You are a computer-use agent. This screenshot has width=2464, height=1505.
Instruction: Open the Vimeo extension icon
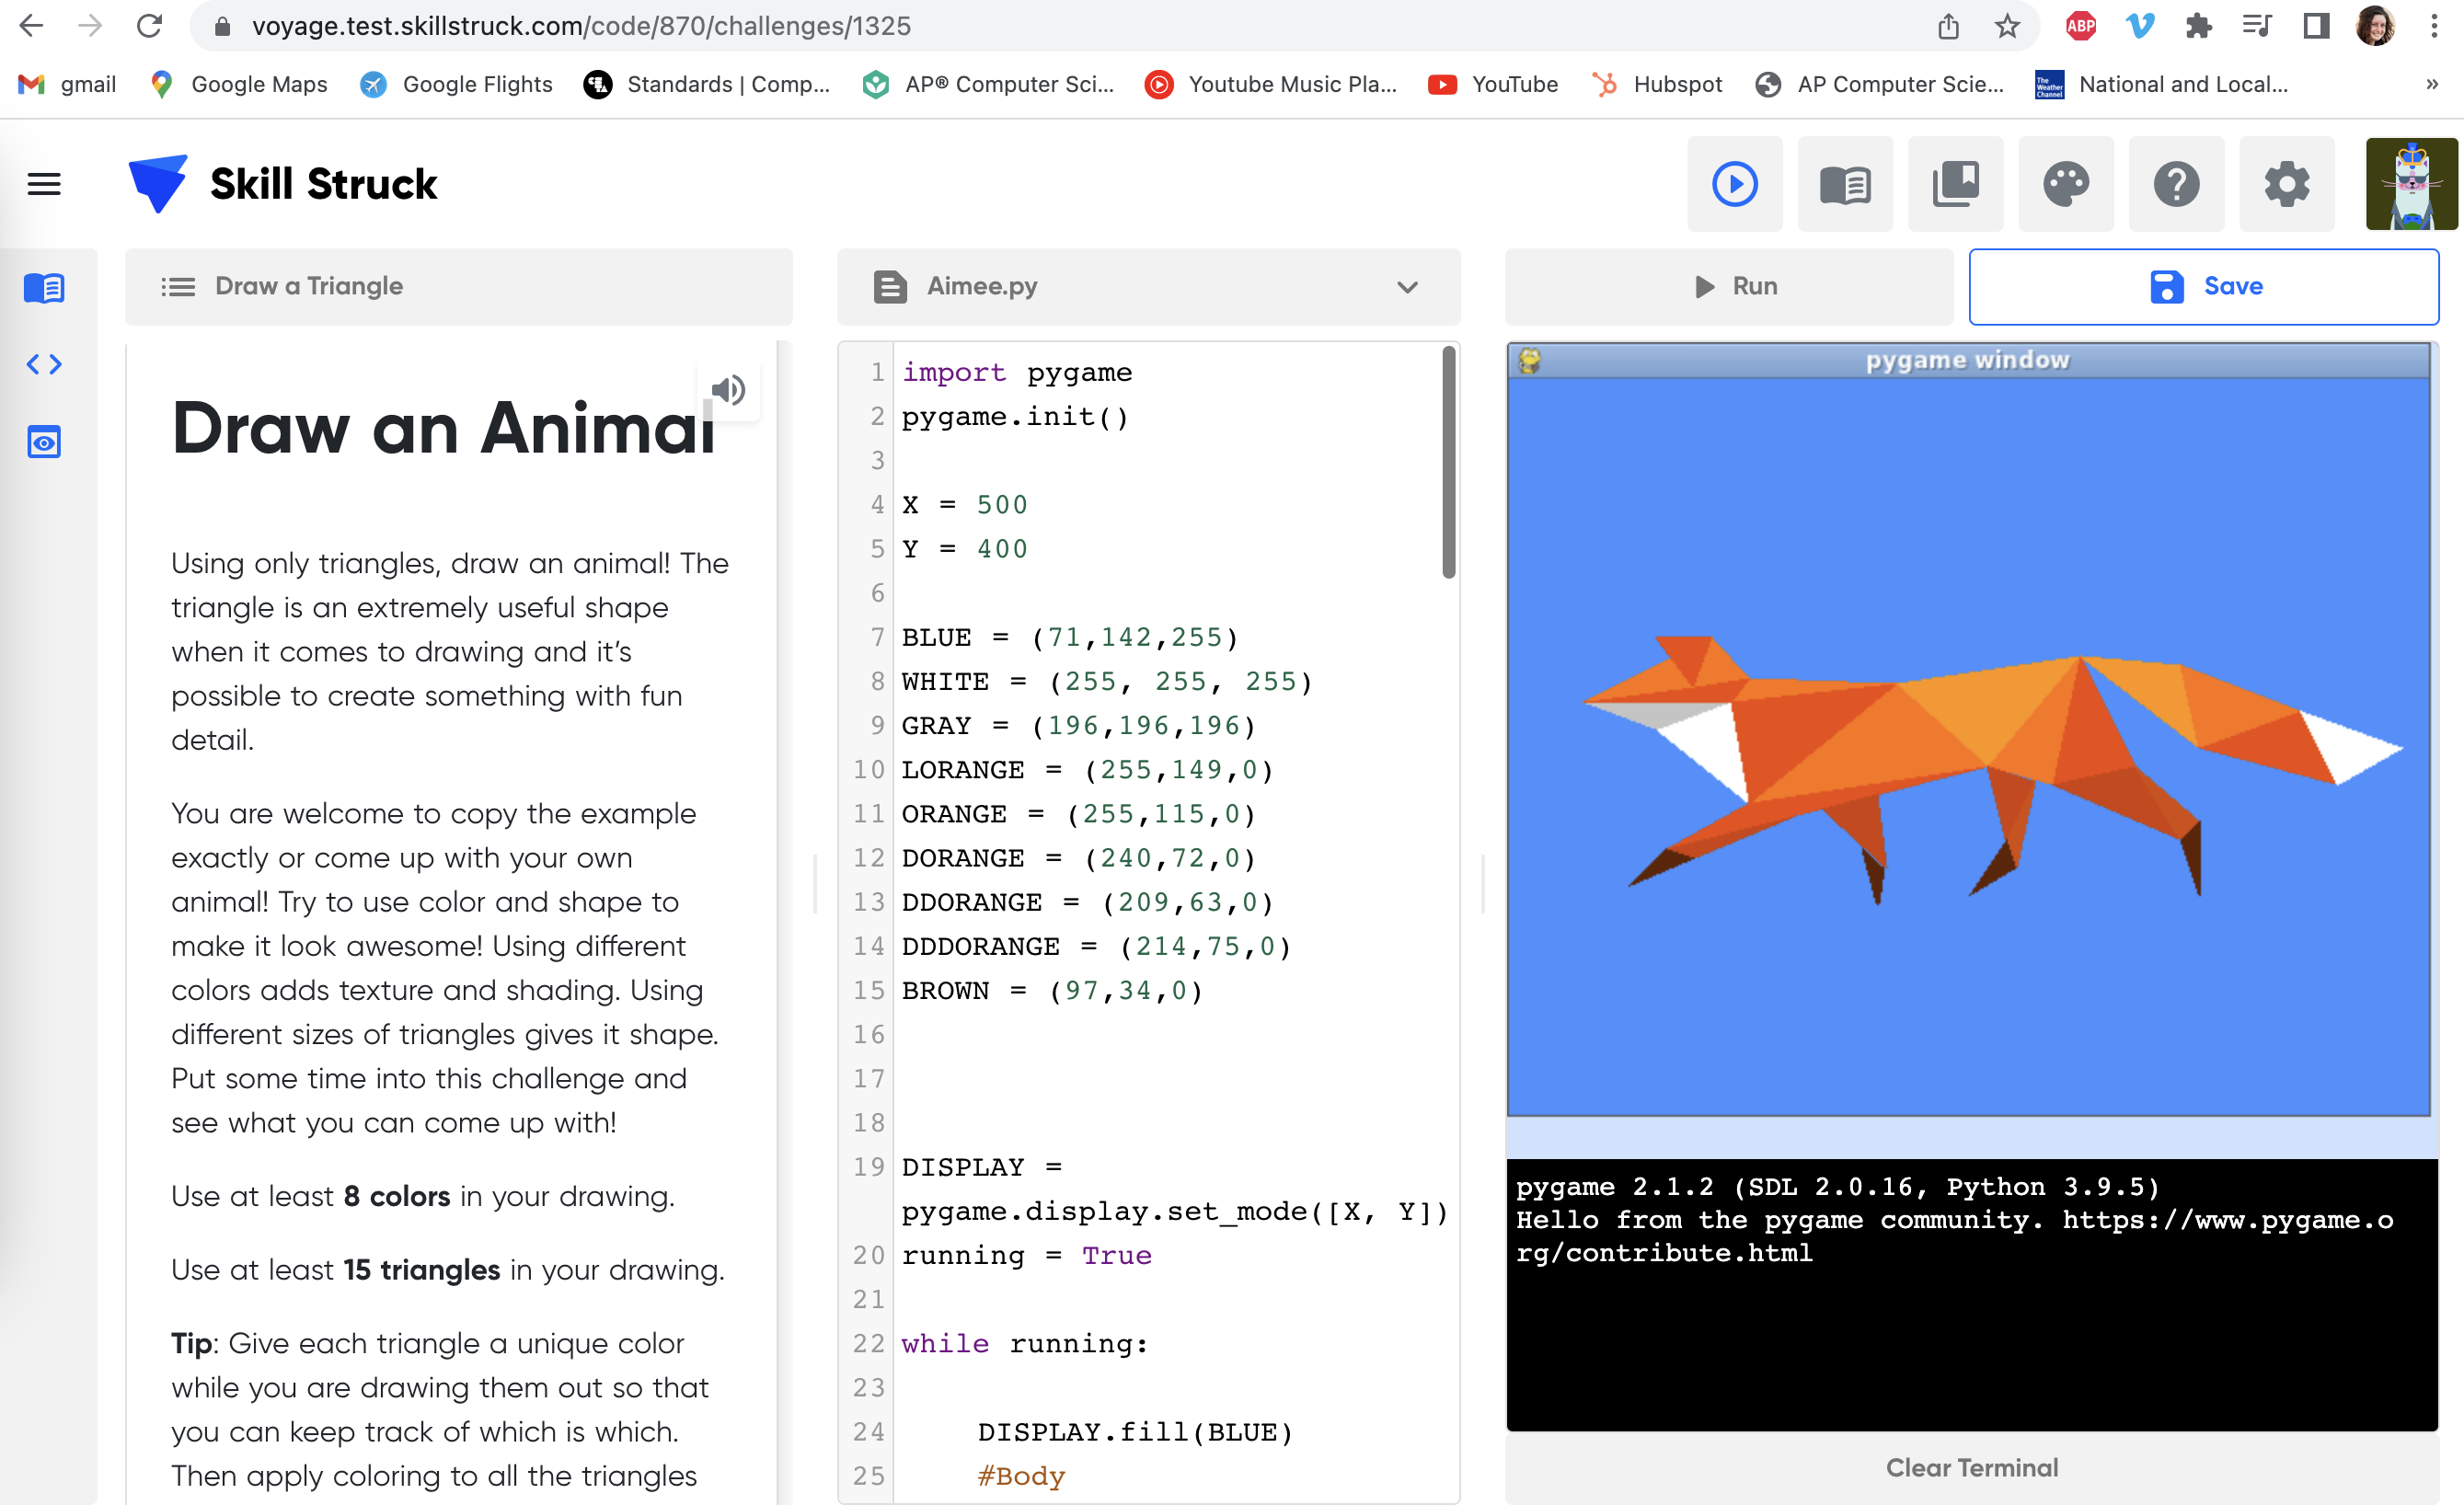coord(2139,26)
